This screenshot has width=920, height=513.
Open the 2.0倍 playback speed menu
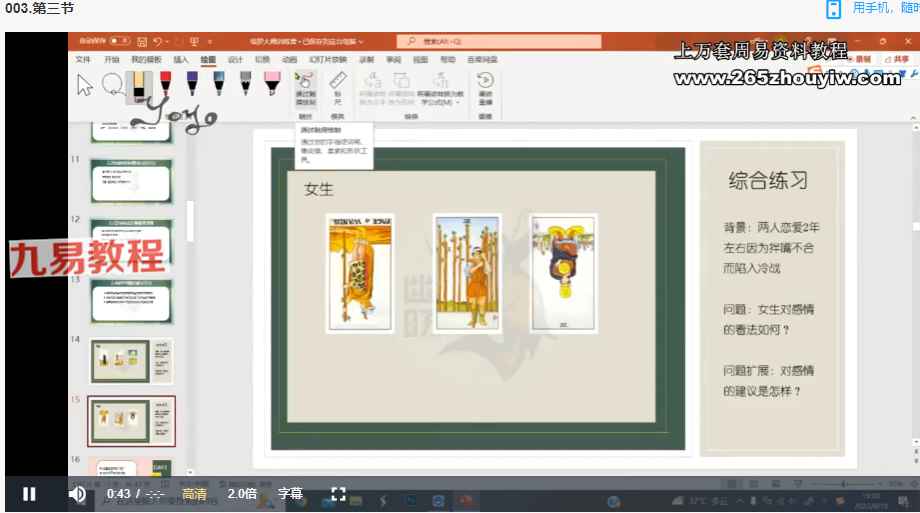[x=242, y=494]
